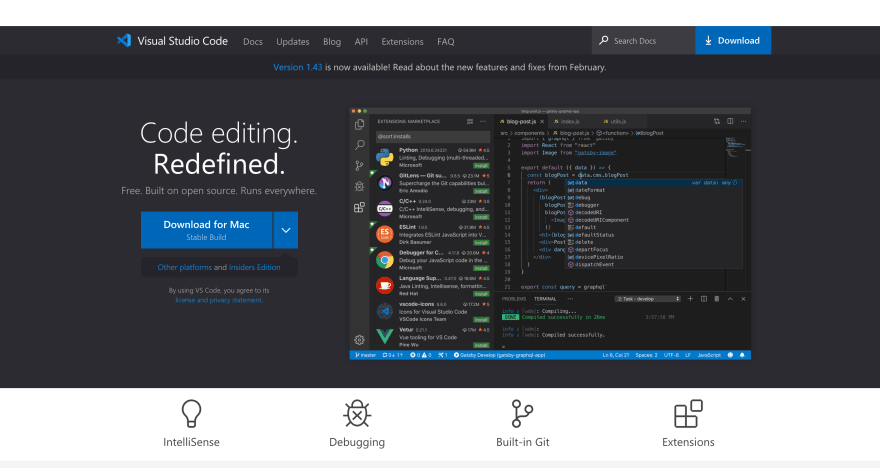Click the IntelliSense lightbulb icon
This screenshot has width=880, height=468.
coord(191,414)
